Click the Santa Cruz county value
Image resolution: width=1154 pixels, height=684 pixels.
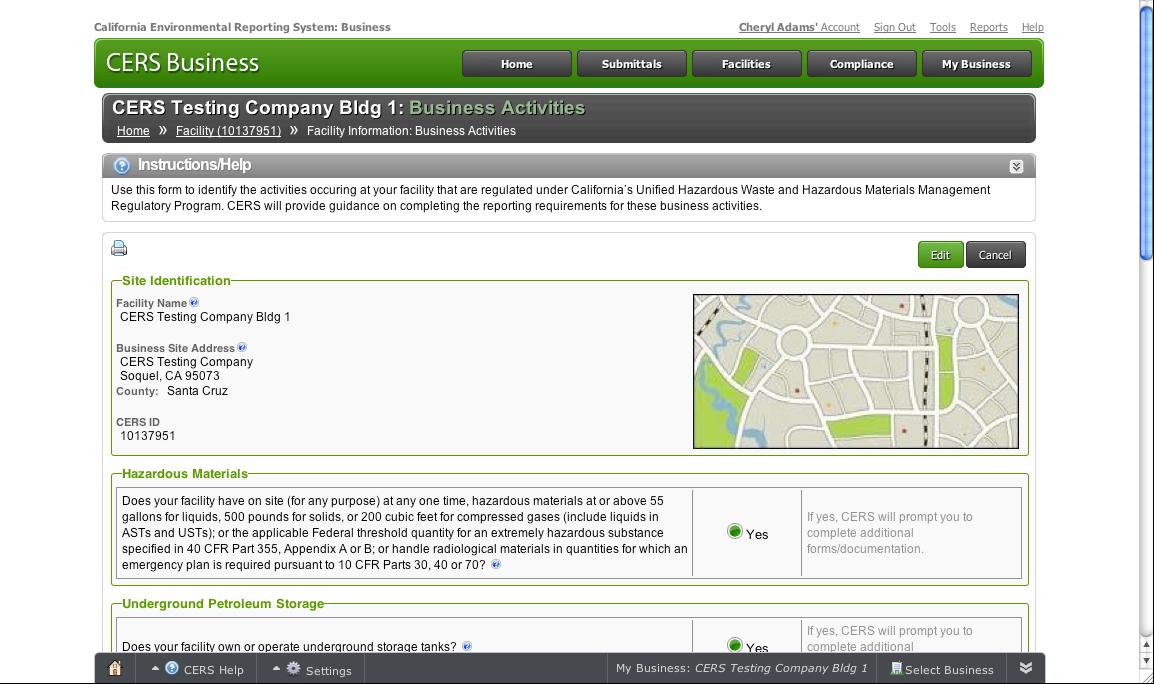[x=197, y=391]
